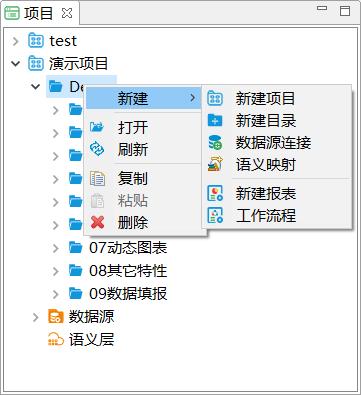Click the 新建项目 project icon in submenu
Viewport: 361px width, 395px height.
[215, 99]
